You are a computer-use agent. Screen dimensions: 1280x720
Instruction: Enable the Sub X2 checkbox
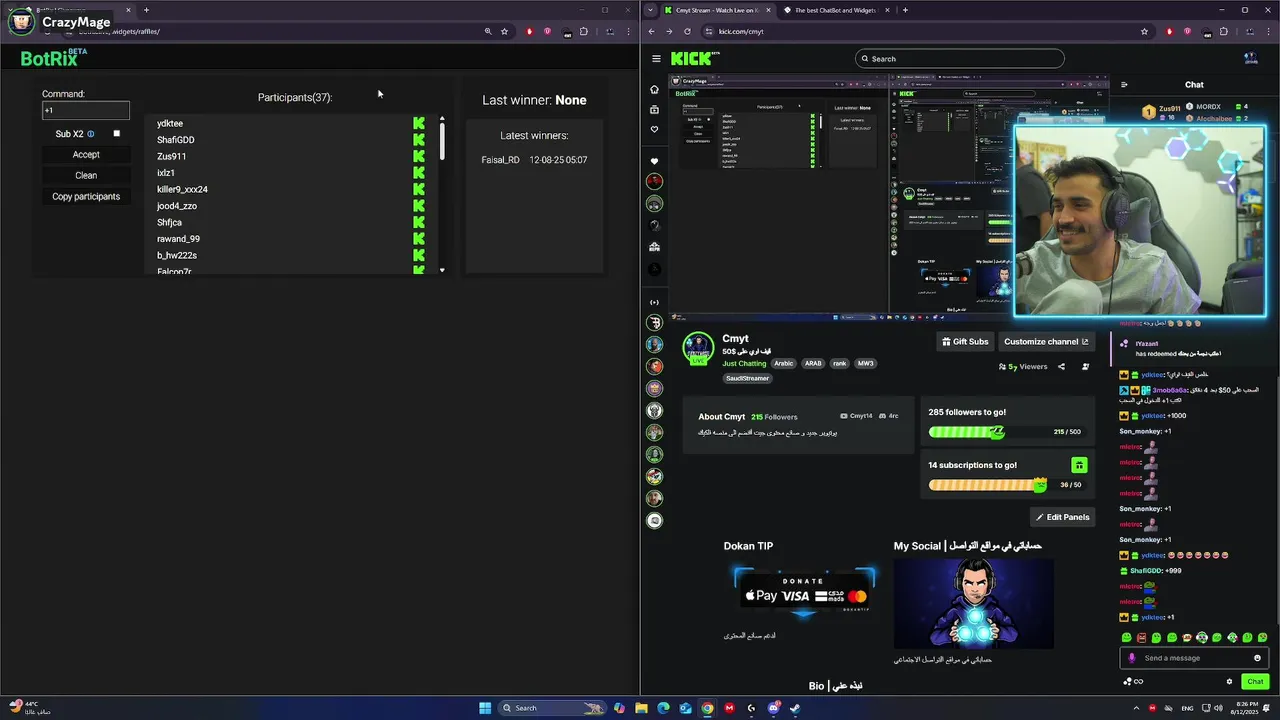pyautogui.click(x=116, y=134)
